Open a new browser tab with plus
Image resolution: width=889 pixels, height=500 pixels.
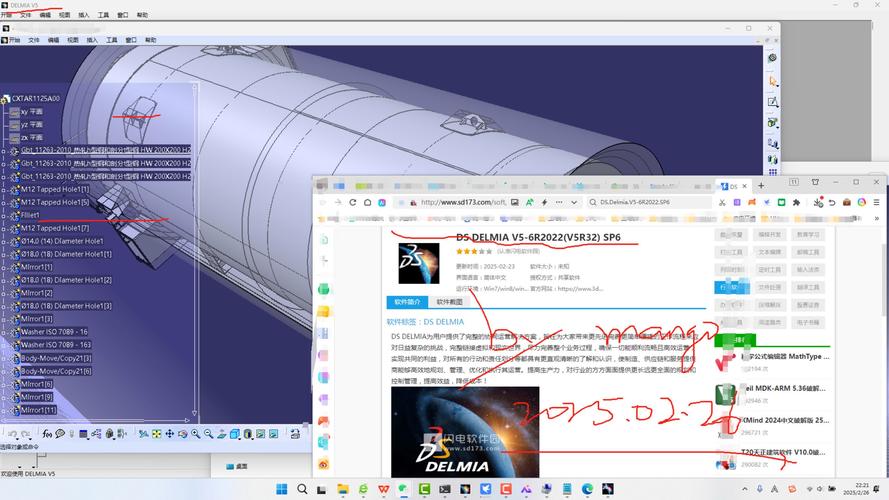[x=761, y=186]
